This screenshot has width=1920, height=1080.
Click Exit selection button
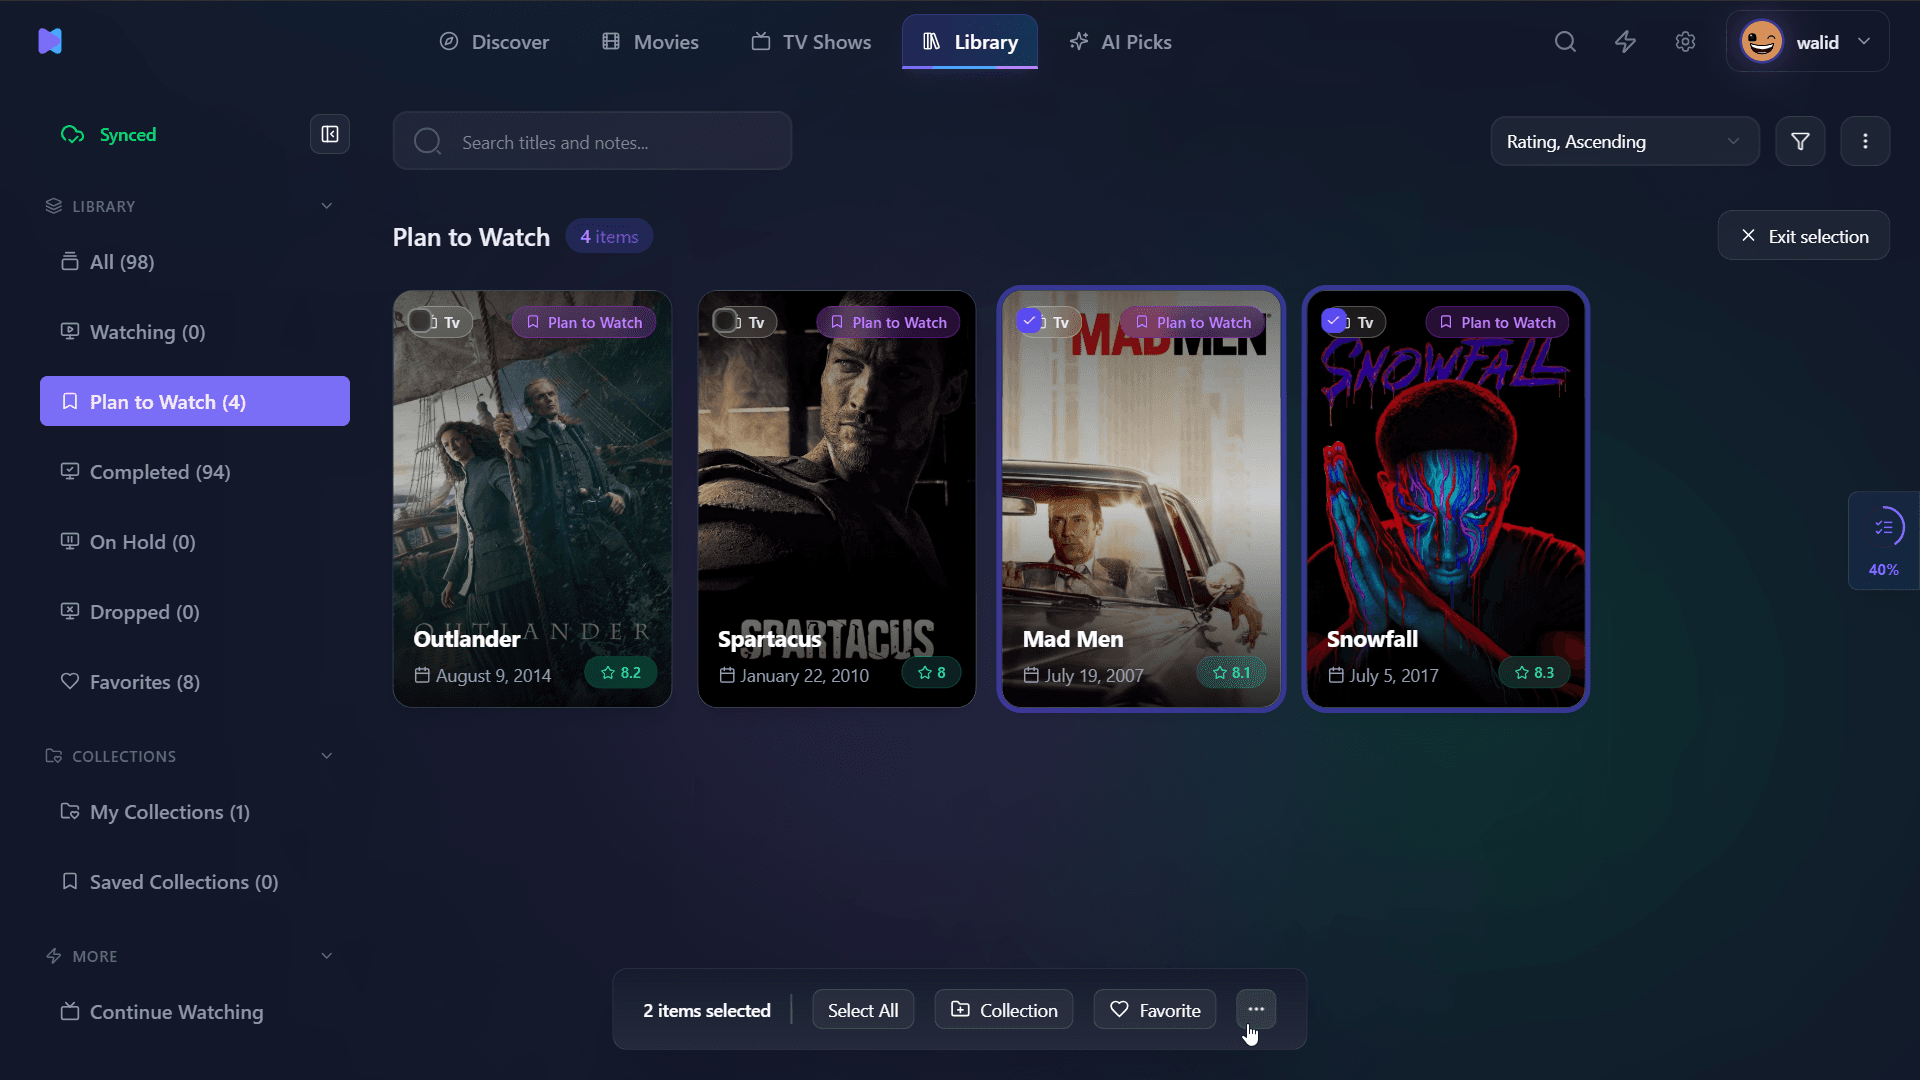1803,236
